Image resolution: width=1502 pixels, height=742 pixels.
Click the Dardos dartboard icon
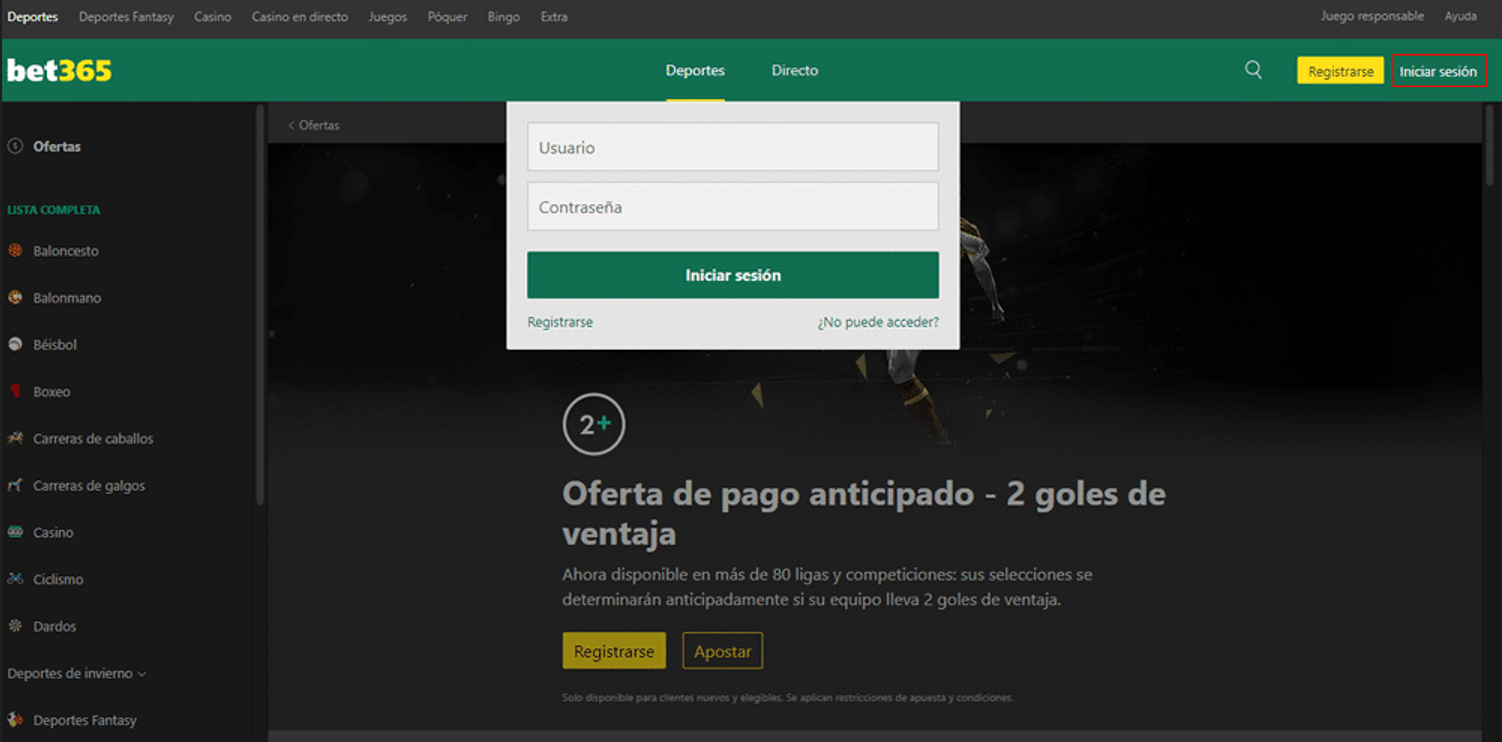point(15,626)
